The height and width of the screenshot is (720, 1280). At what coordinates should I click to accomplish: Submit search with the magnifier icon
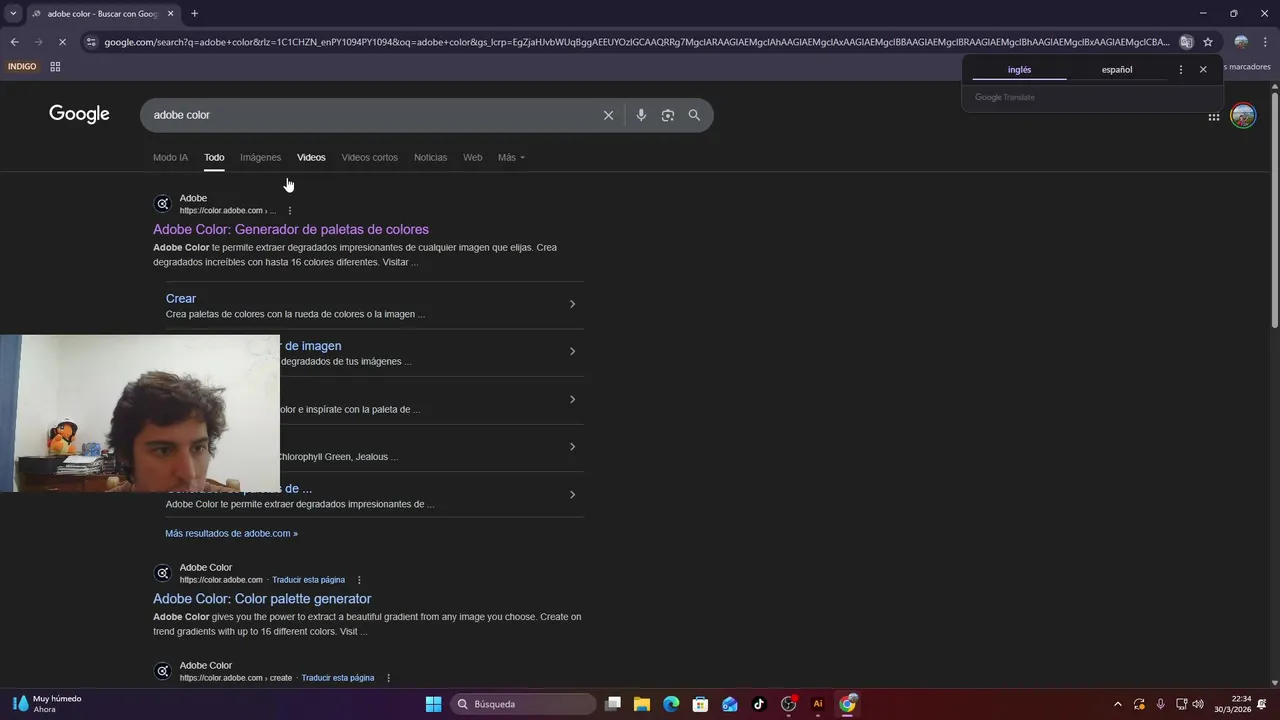694,115
